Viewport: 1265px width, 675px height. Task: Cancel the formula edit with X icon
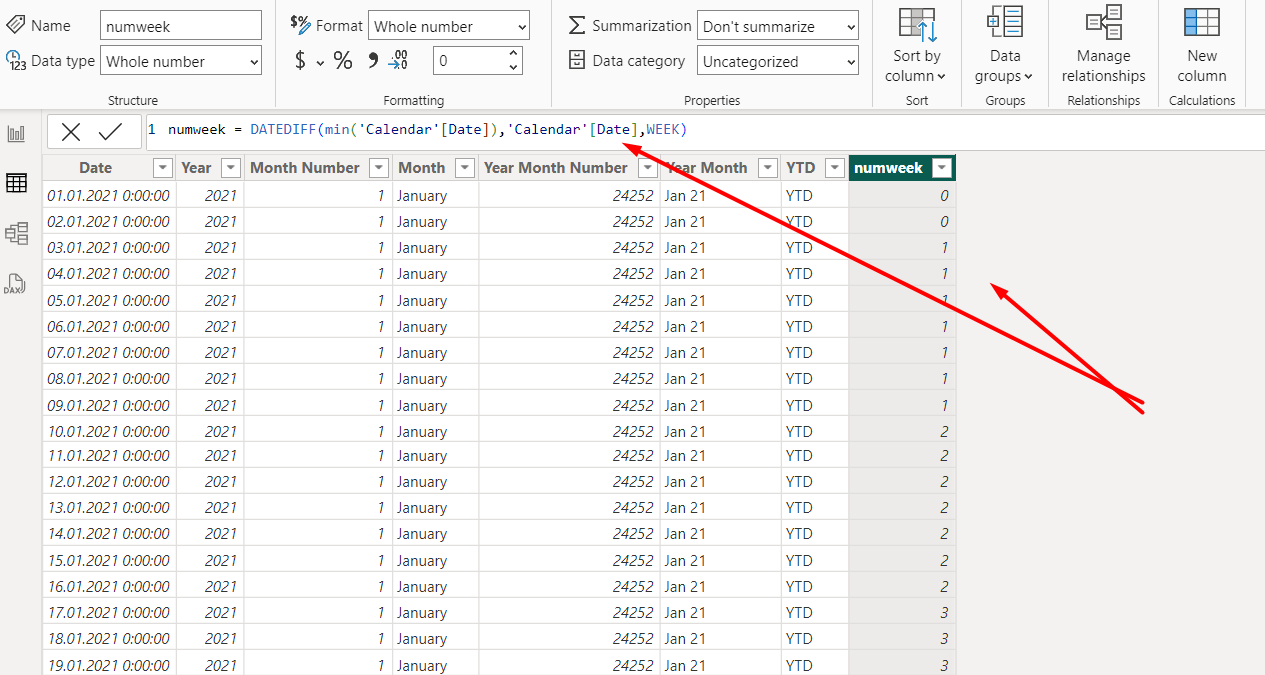[x=71, y=131]
